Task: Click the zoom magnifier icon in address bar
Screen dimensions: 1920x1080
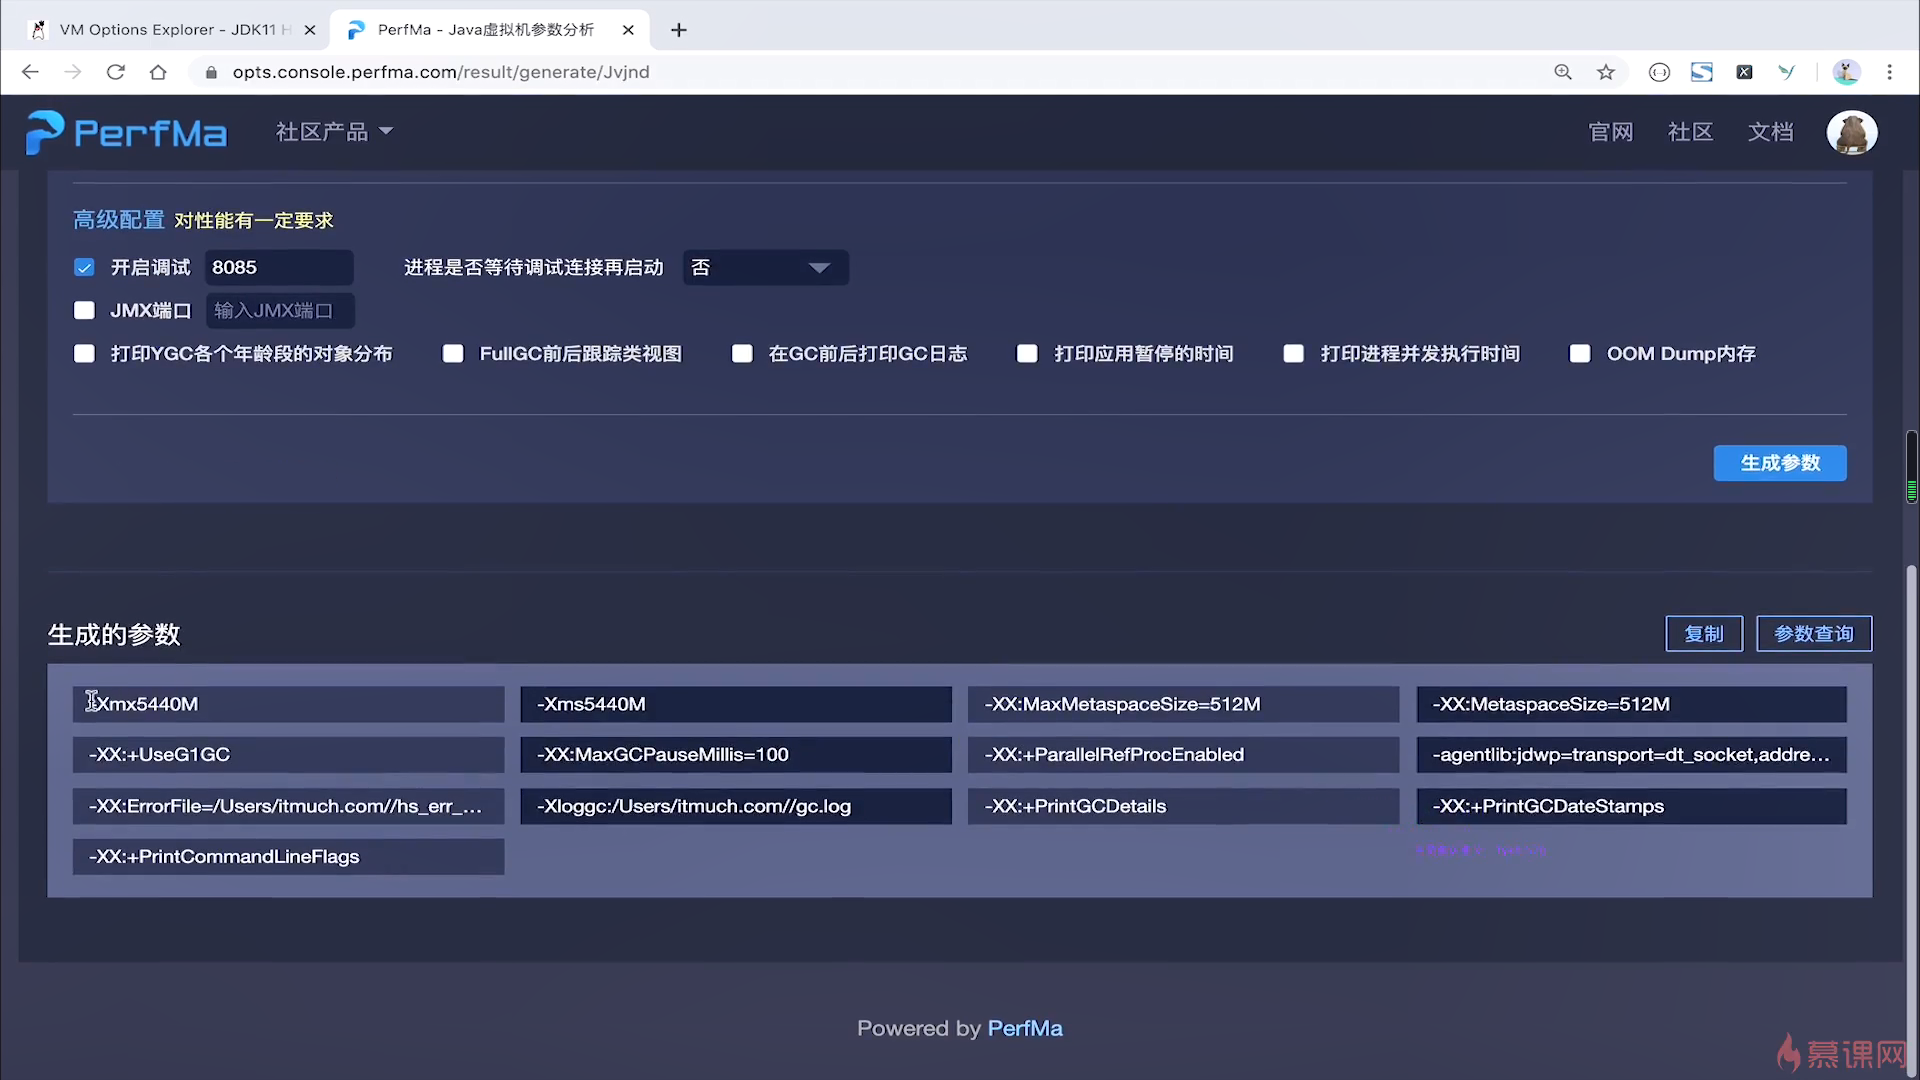Action: (1563, 72)
